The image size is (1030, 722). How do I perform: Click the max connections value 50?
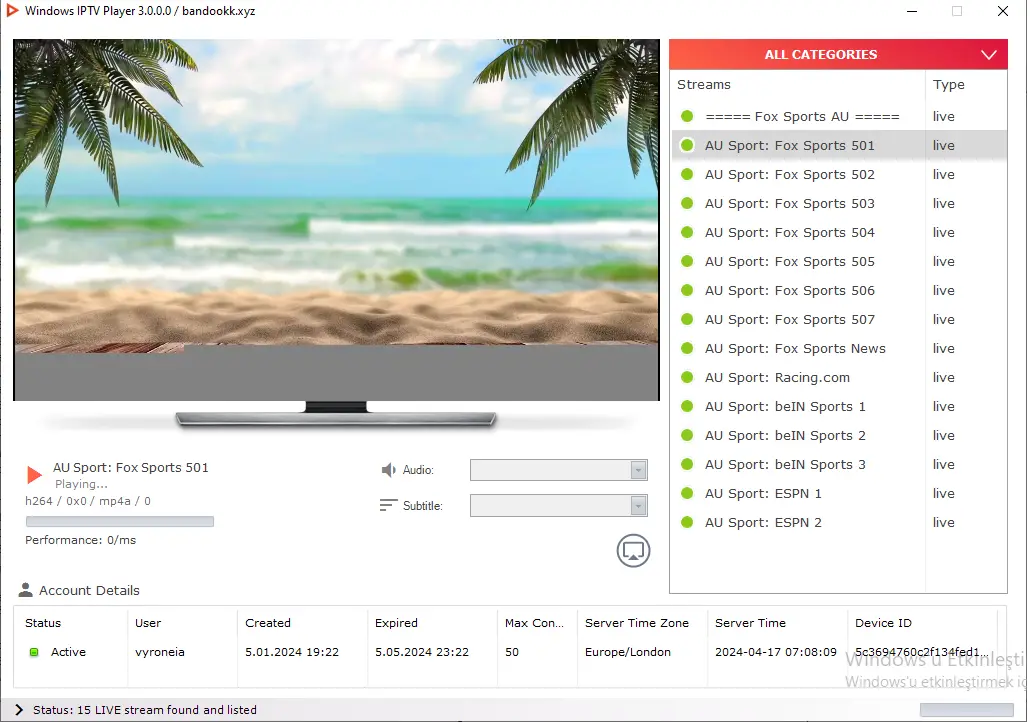[x=512, y=652]
